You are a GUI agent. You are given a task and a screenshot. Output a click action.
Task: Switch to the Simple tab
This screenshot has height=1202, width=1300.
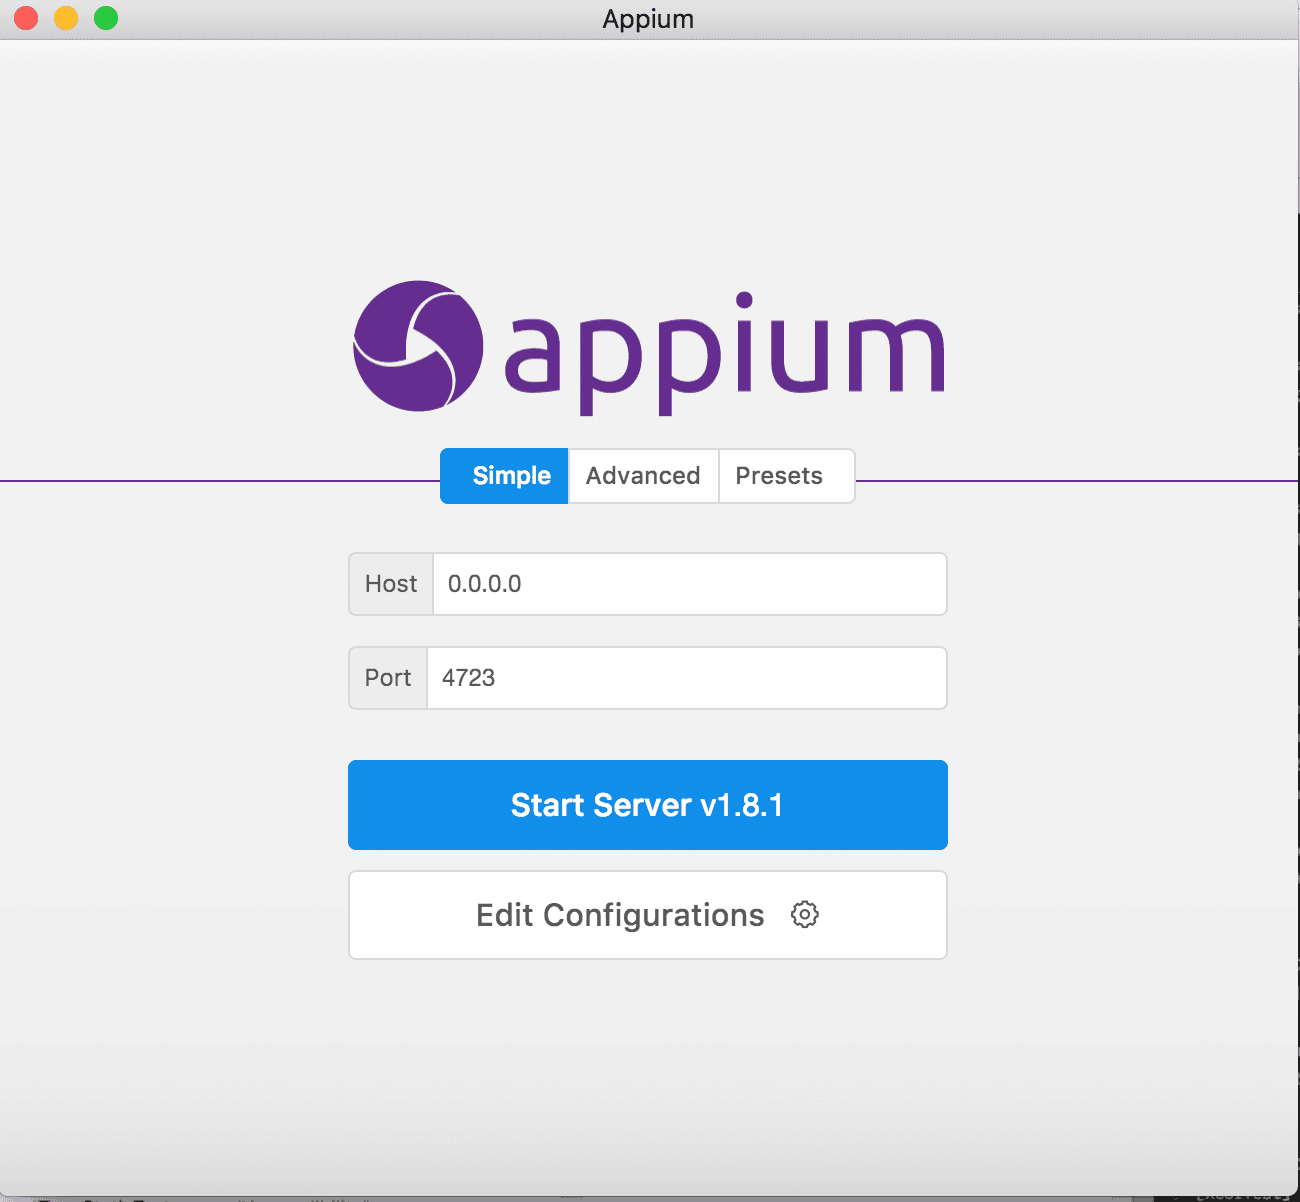coord(505,476)
